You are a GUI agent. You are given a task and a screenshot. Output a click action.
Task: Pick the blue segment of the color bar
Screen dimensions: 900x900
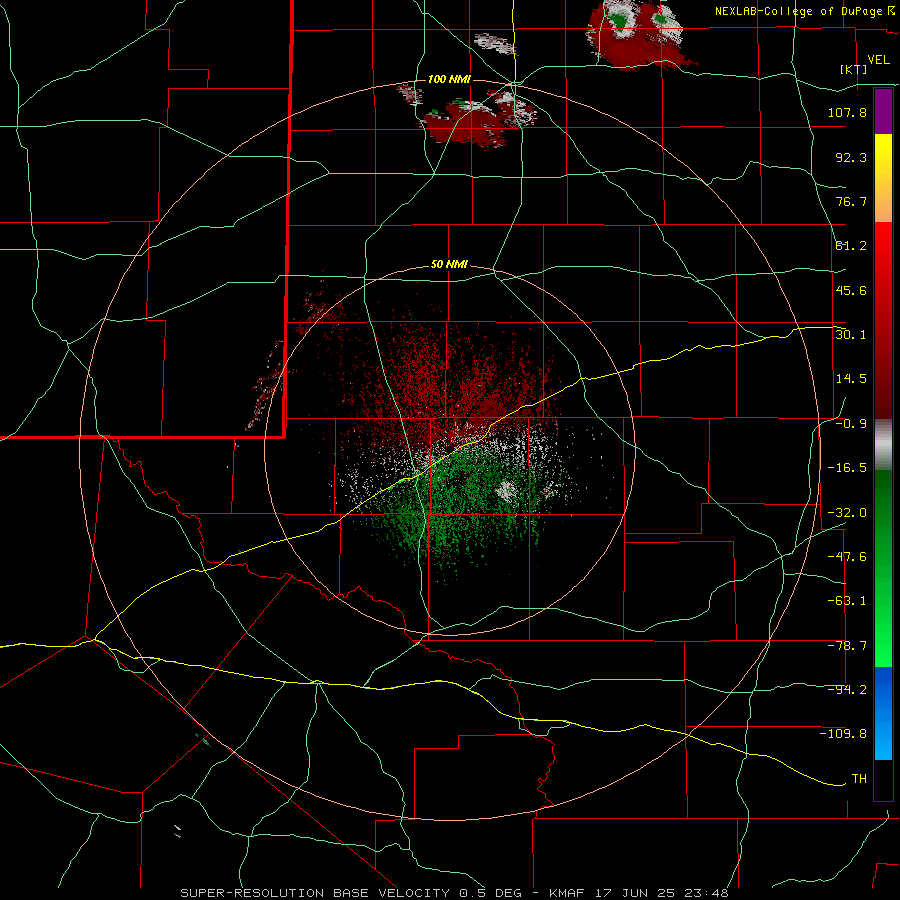[883, 713]
